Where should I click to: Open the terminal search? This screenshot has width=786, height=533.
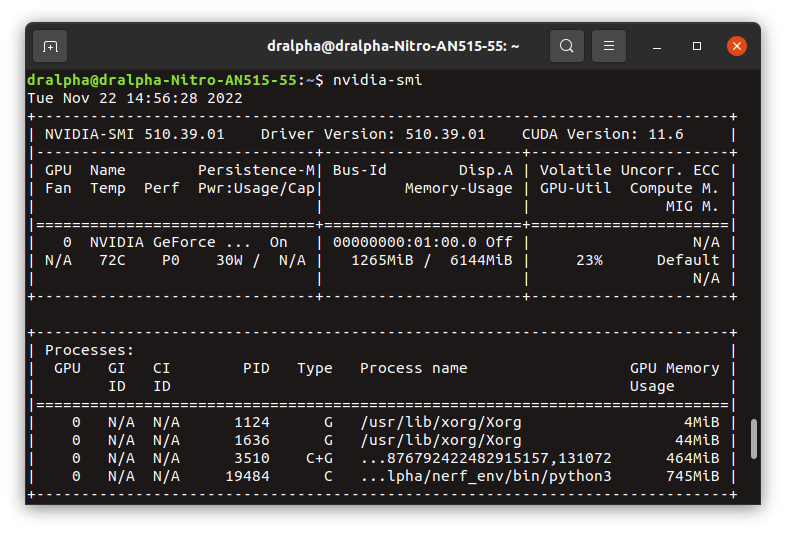tap(566, 46)
